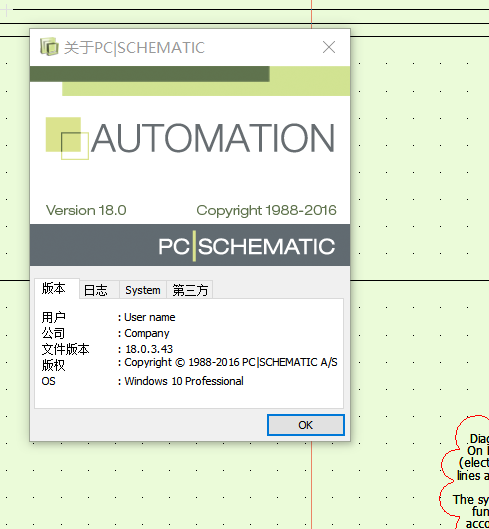Click the Windows 10 Professional OS entry
489x529 pixels.
[184, 381]
